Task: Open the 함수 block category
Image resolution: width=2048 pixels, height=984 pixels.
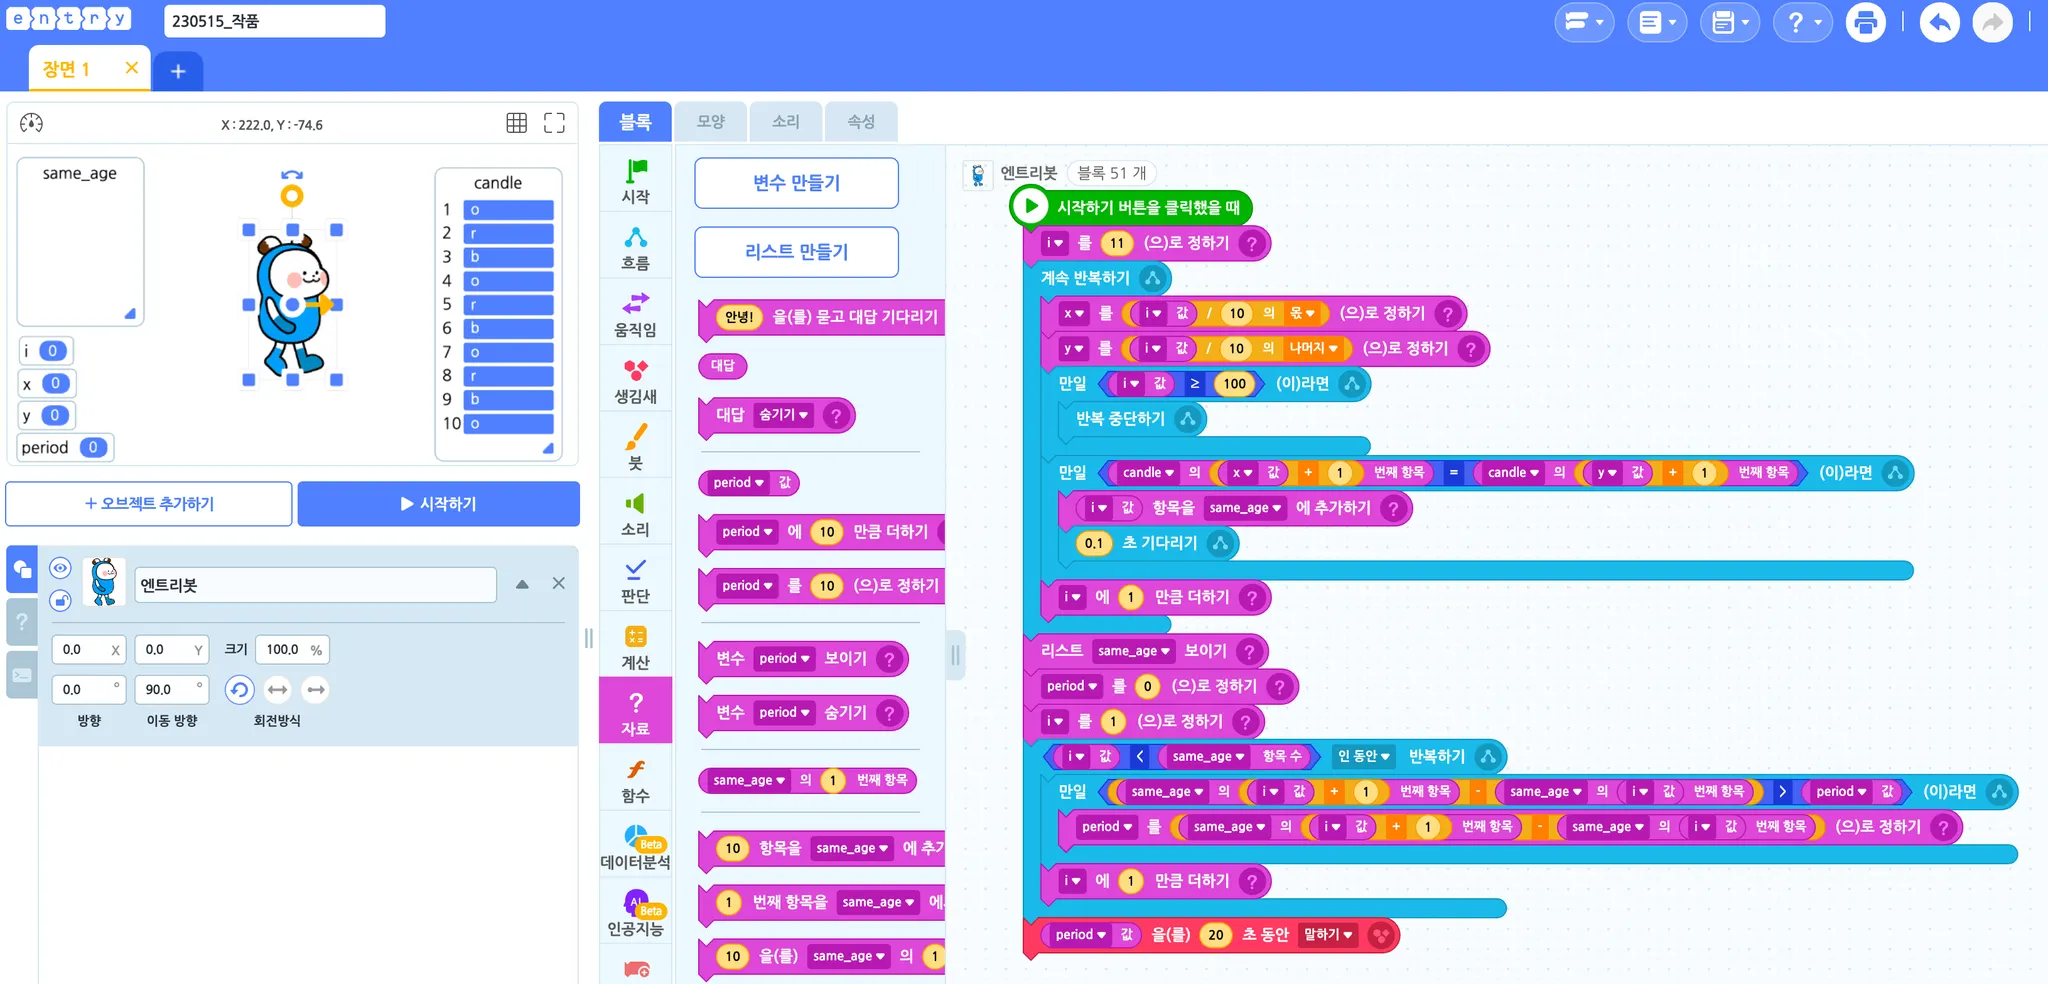Action: point(635,780)
